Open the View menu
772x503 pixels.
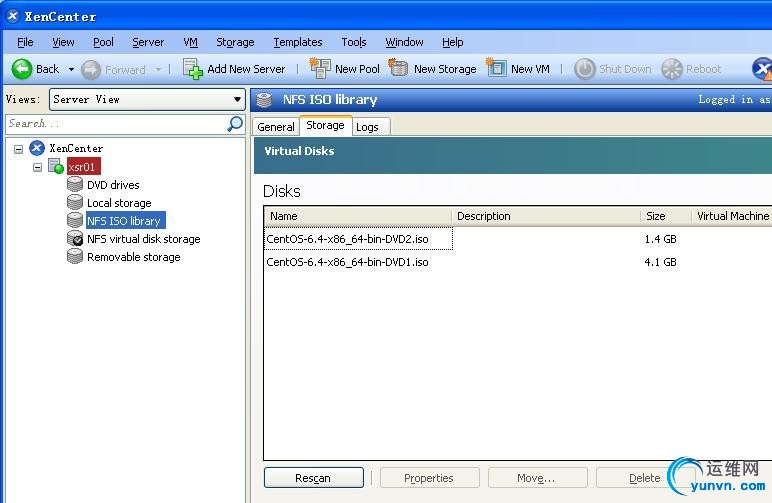64,42
